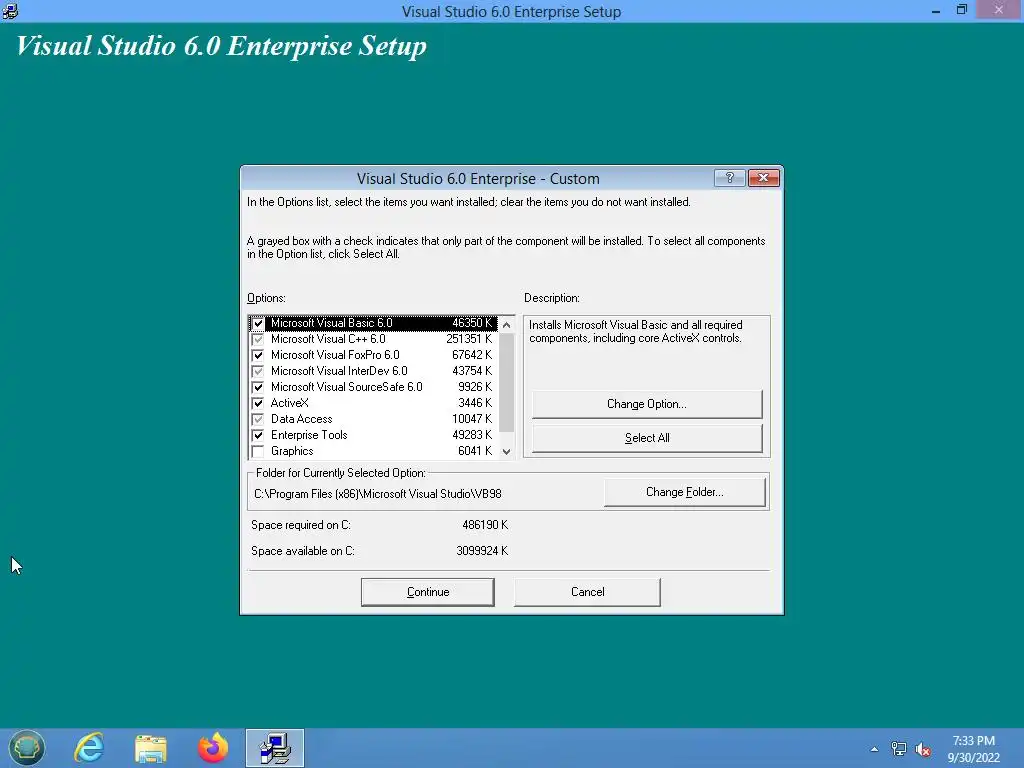Click the 251351 K size value
Image resolution: width=1024 pixels, height=768 pixels.
tap(469, 340)
